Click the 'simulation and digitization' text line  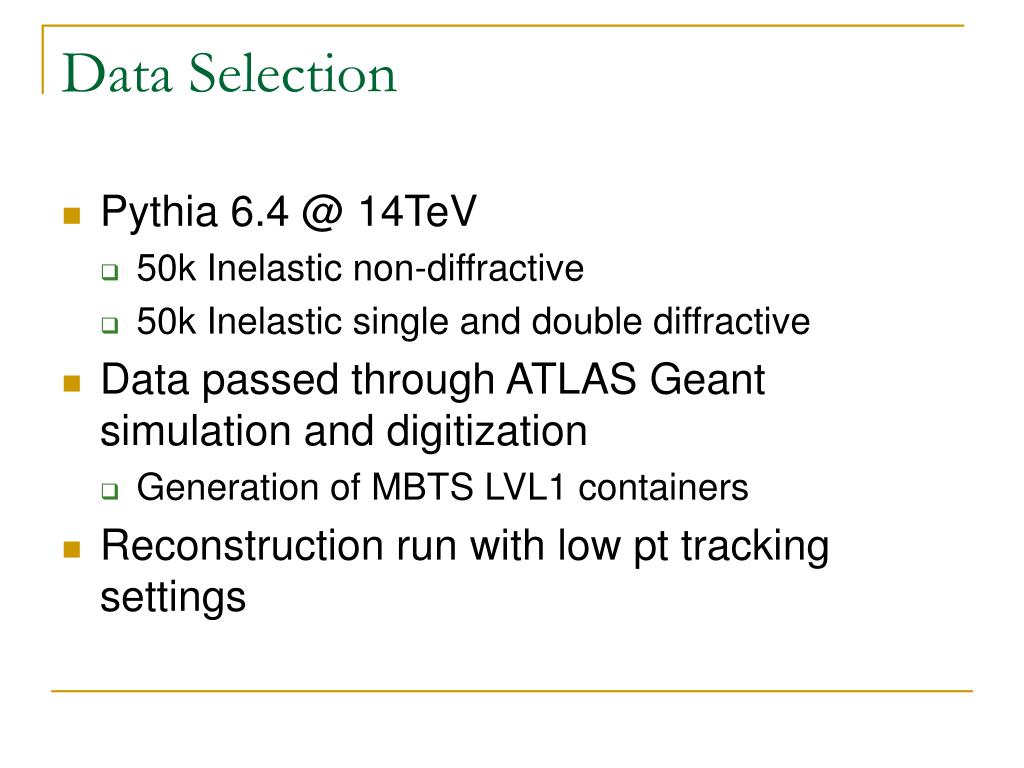(344, 432)
